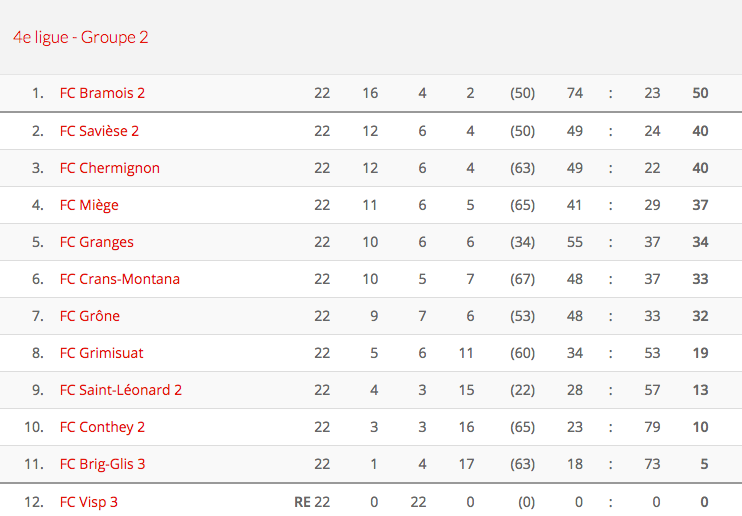The height and width of the screenshot is (516, 742).
Task: Go to FC Granges team page
Action: click(x=96, y=242)
